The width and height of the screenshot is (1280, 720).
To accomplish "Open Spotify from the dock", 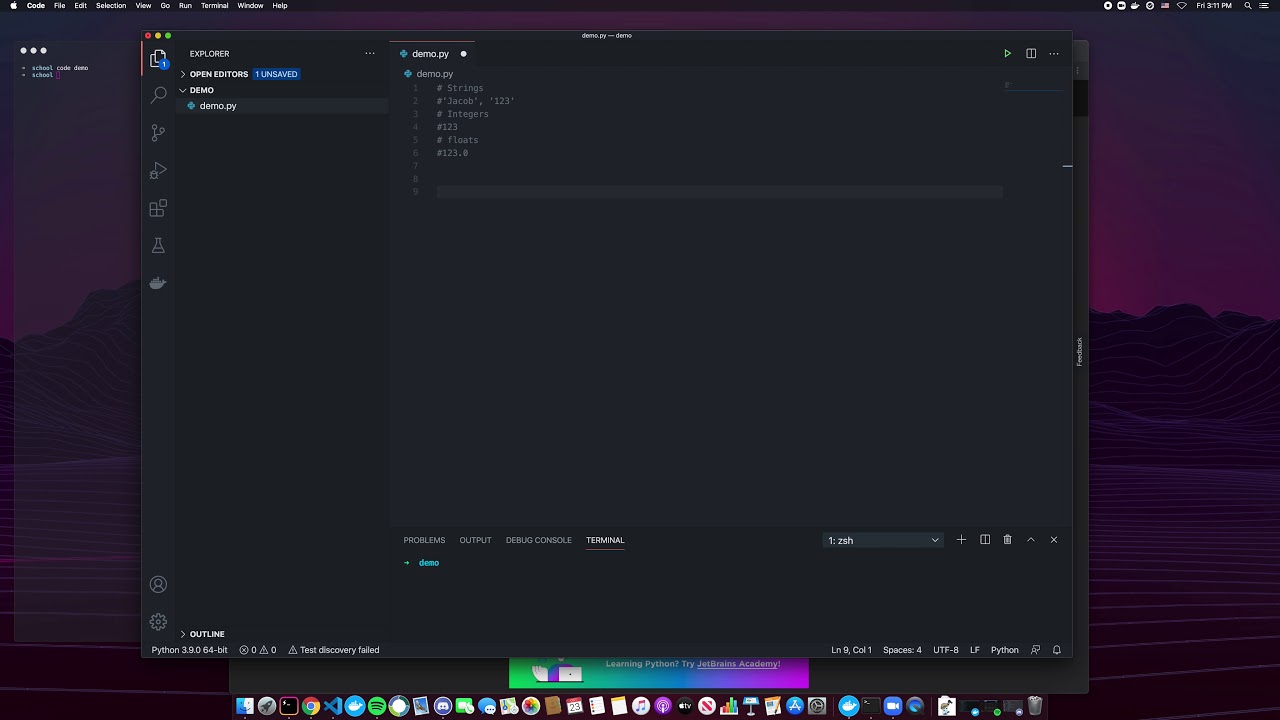I will [377, 706].
